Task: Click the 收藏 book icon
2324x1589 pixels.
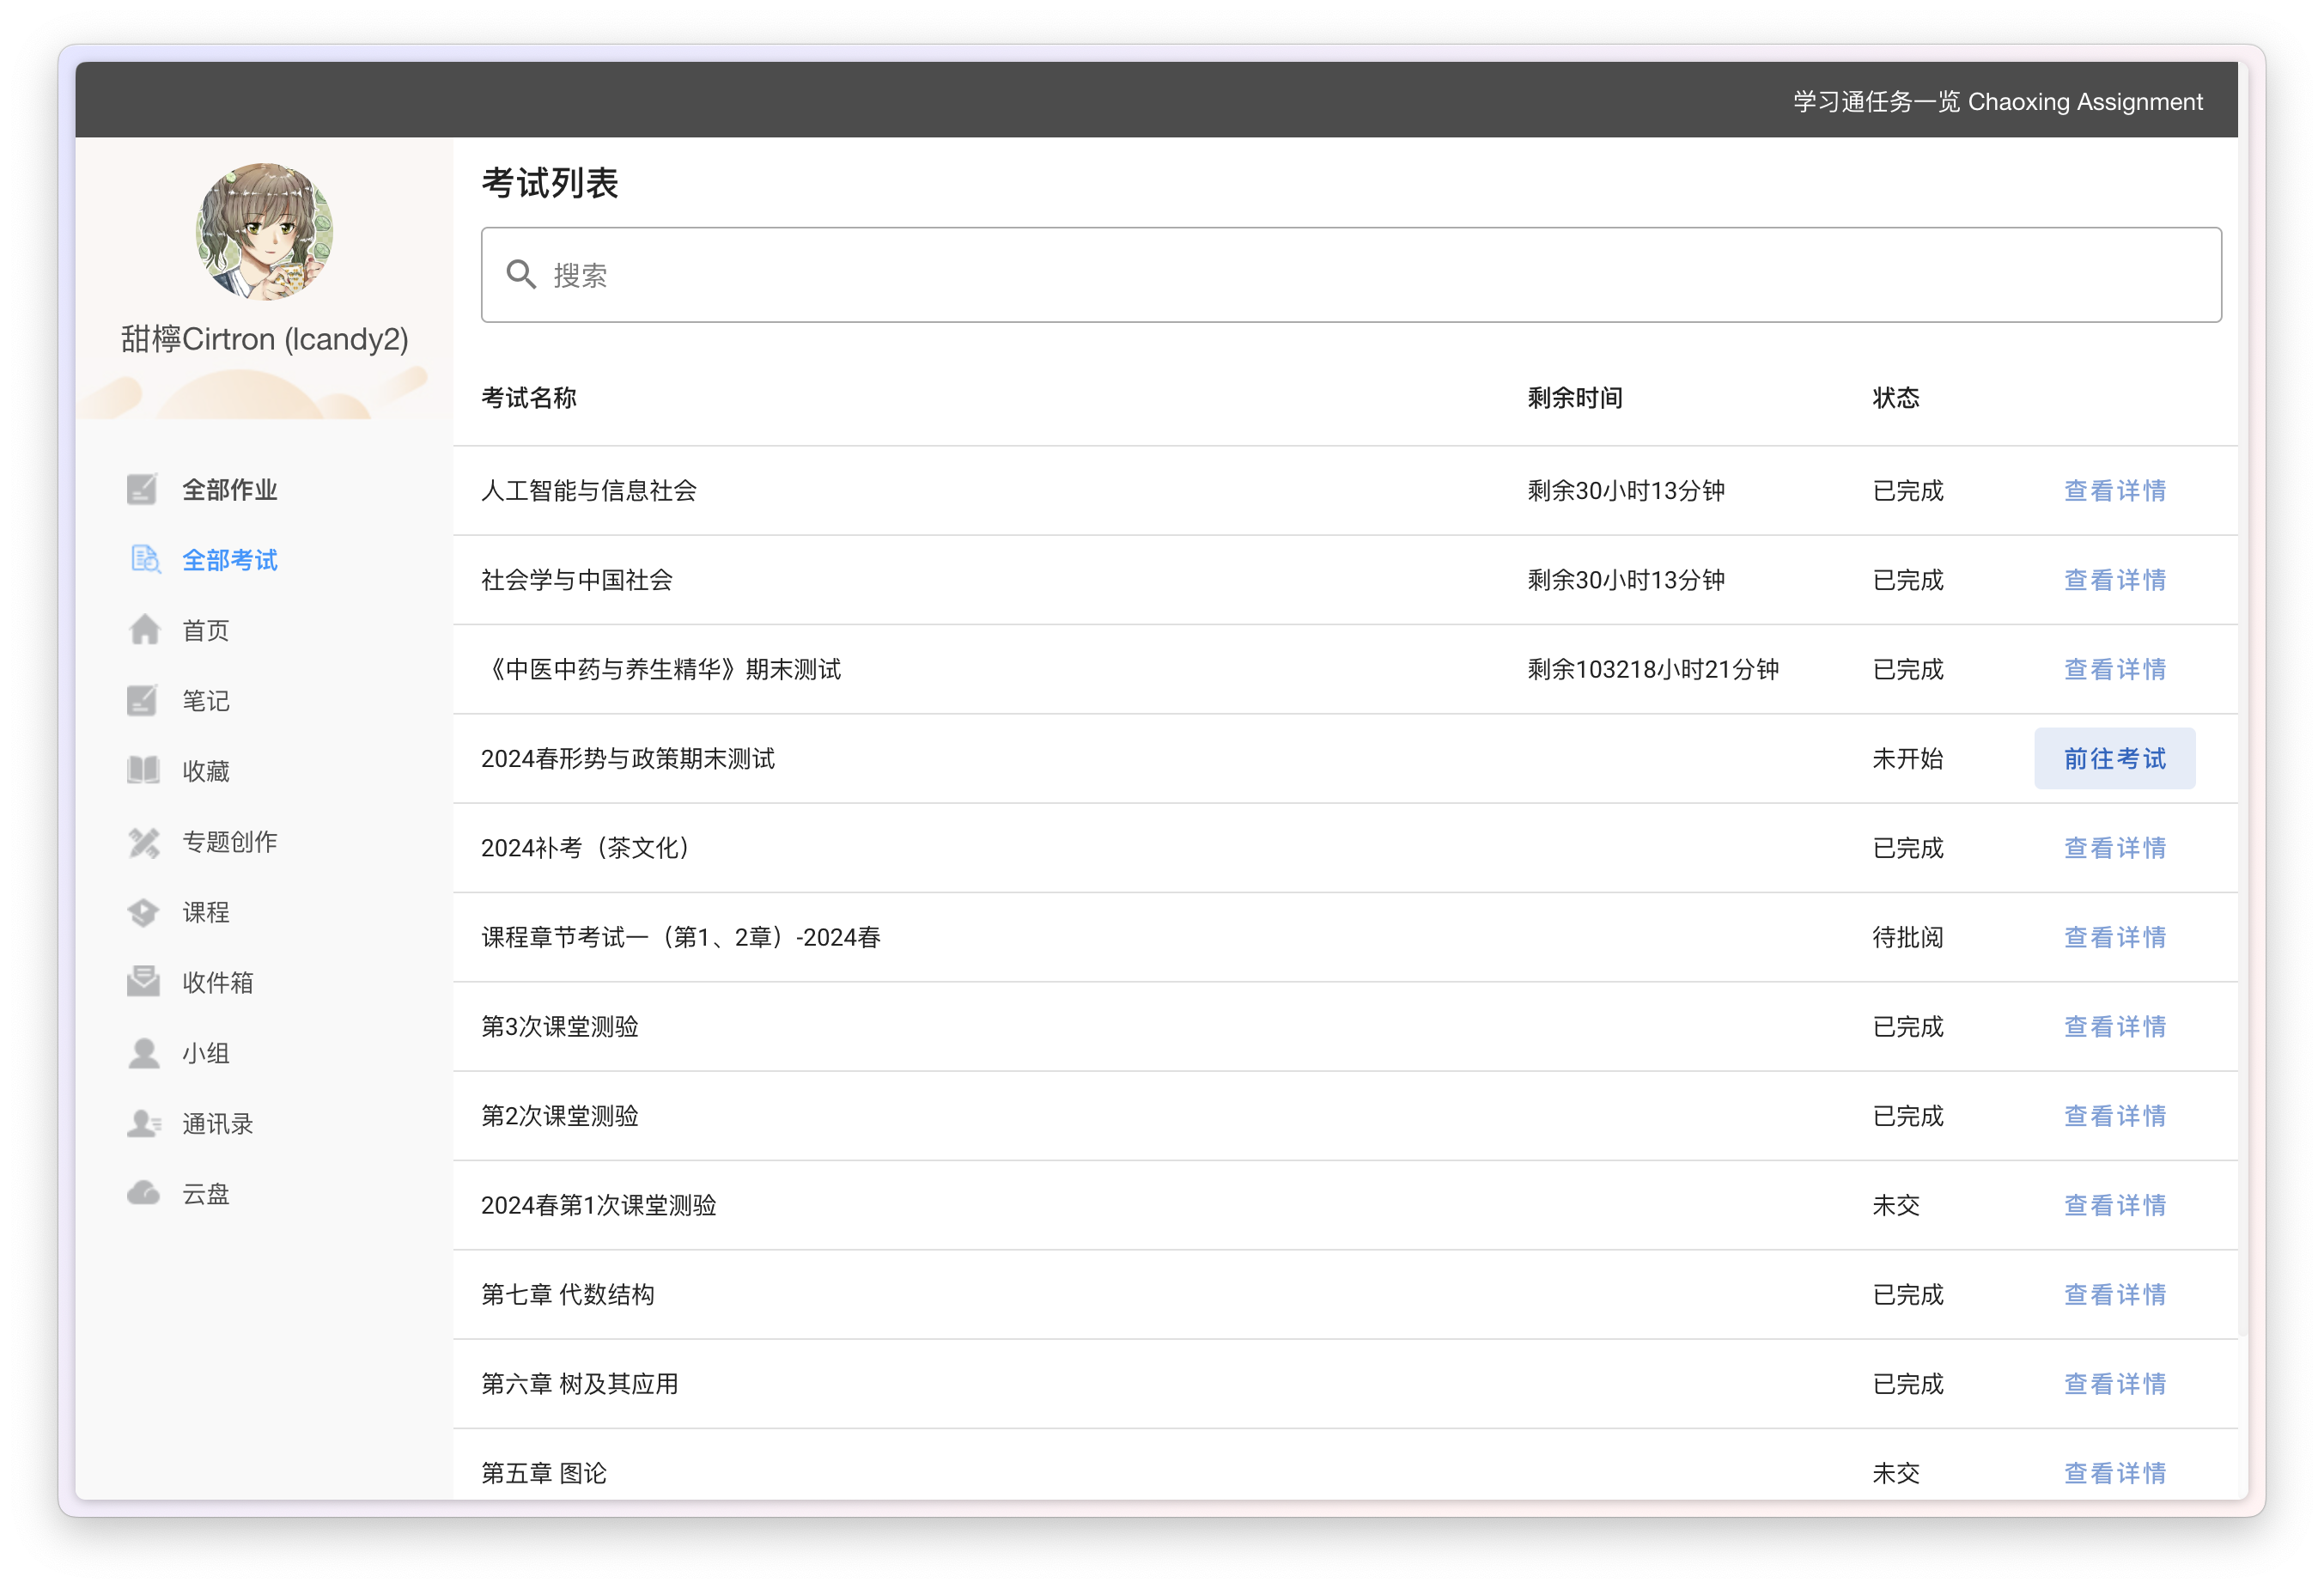Action: tap(143, 771)
